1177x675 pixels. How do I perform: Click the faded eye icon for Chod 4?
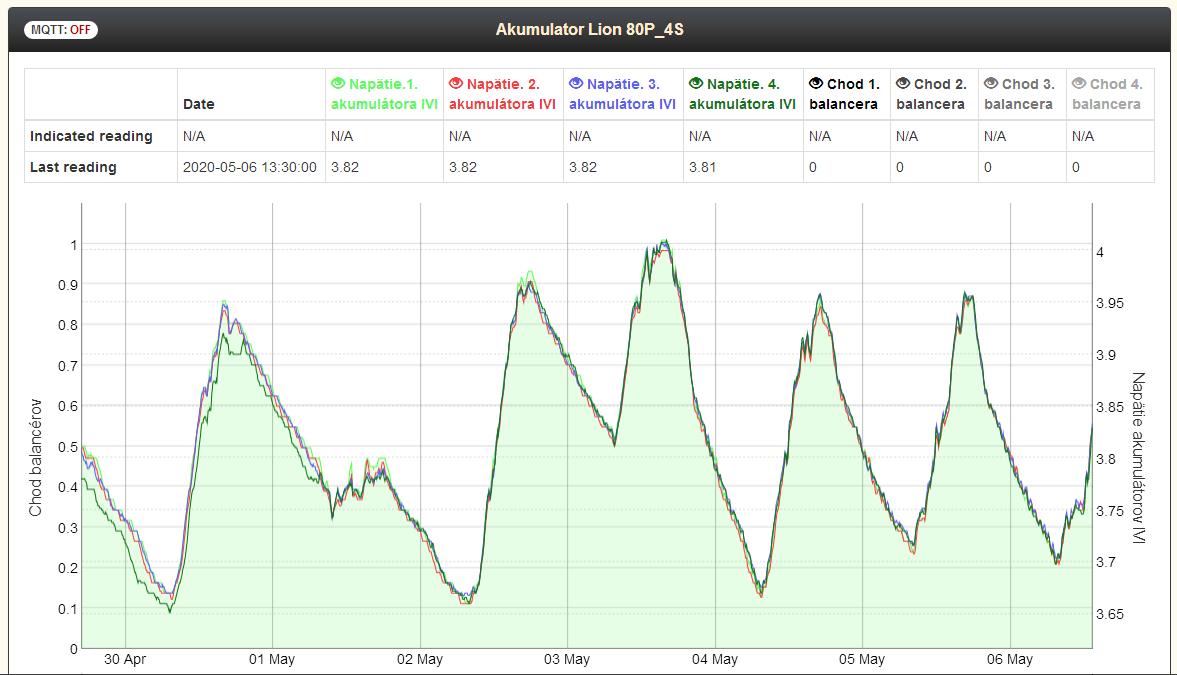1079,84
